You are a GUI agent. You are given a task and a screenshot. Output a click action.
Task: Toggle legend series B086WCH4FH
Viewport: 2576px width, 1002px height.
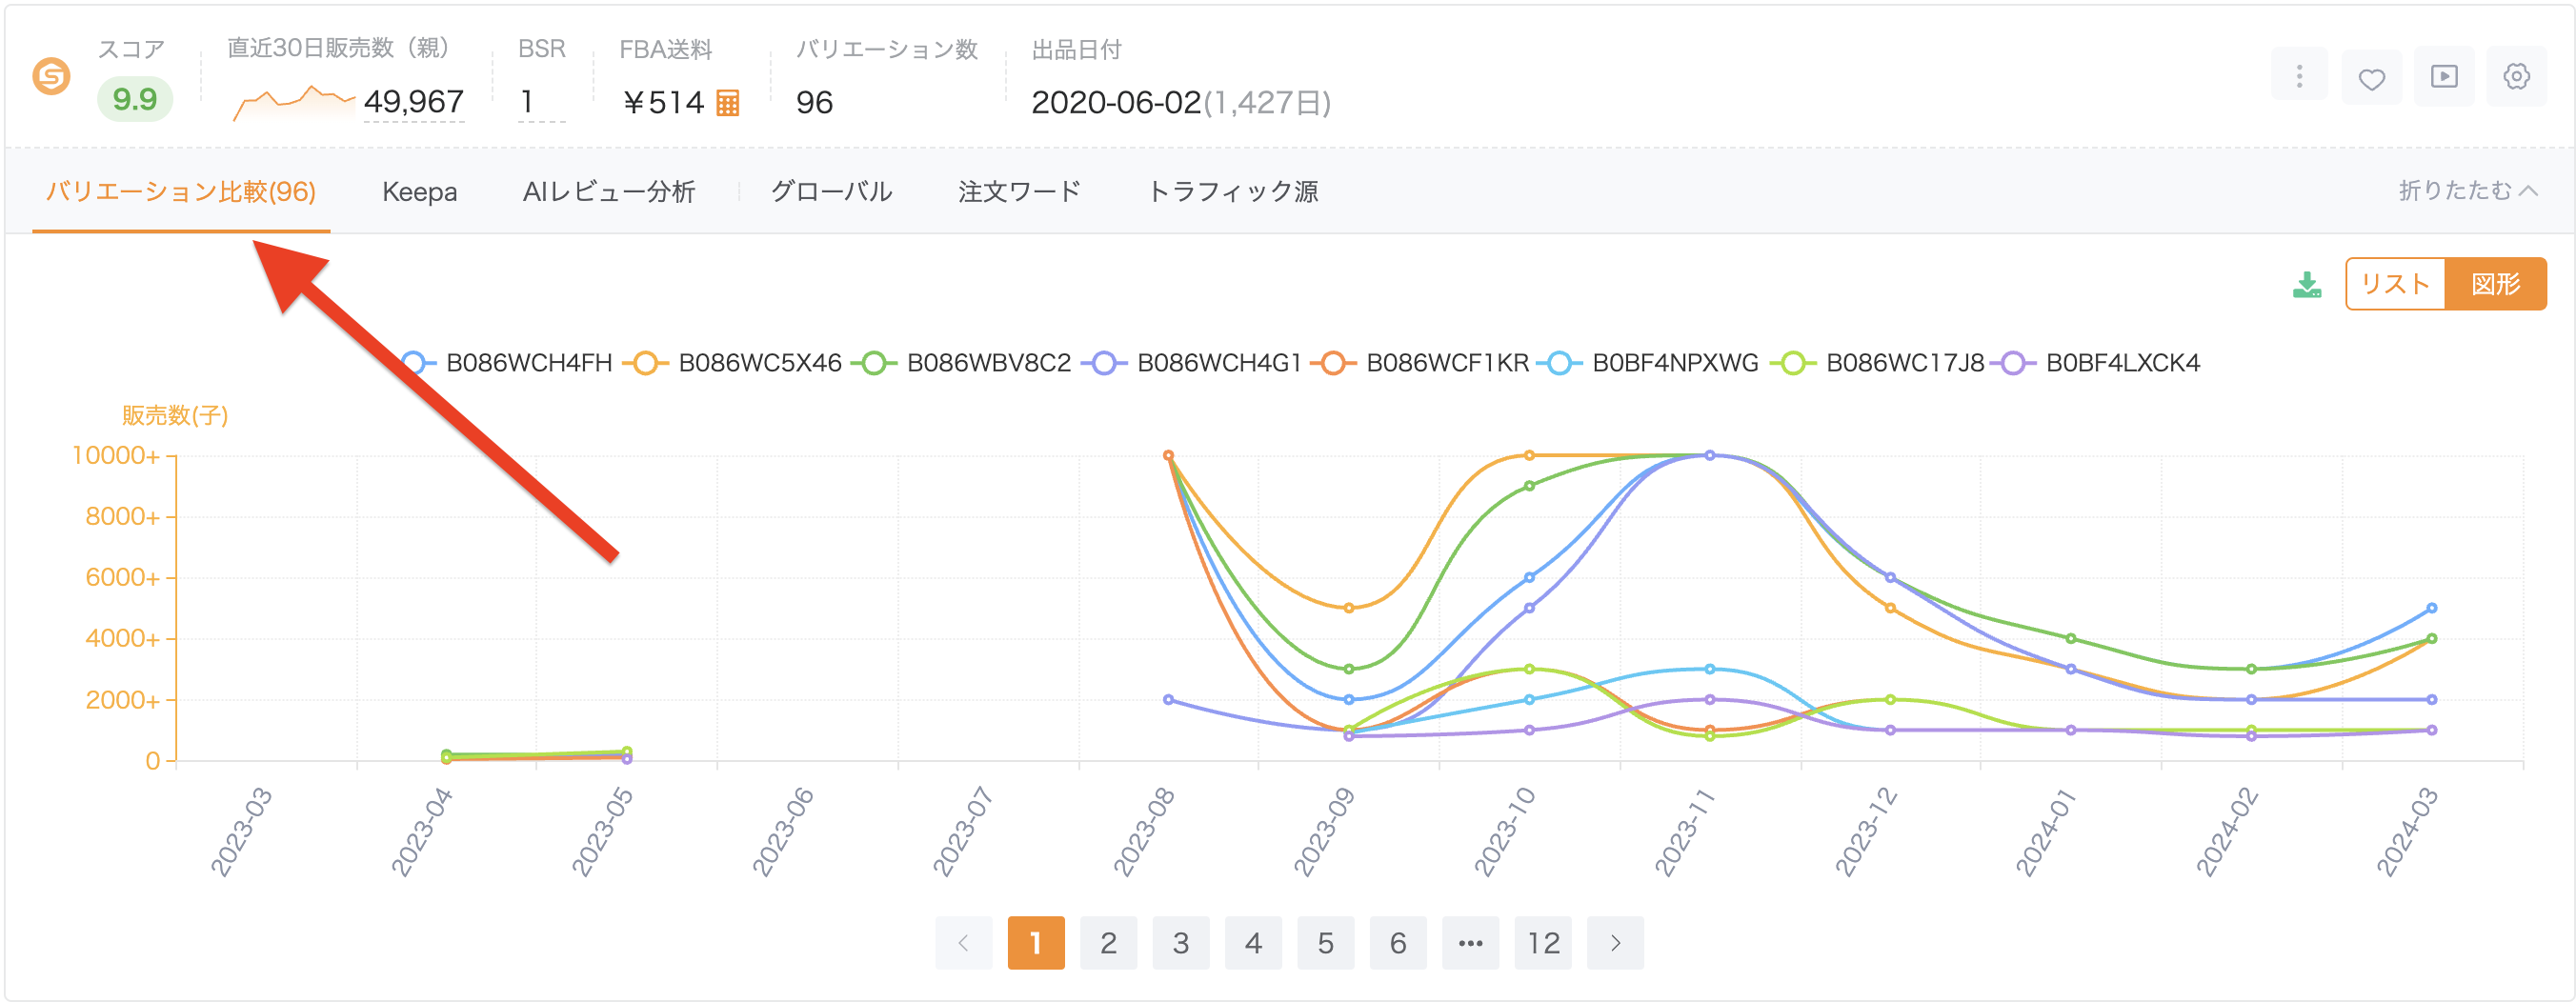[506, 363]
